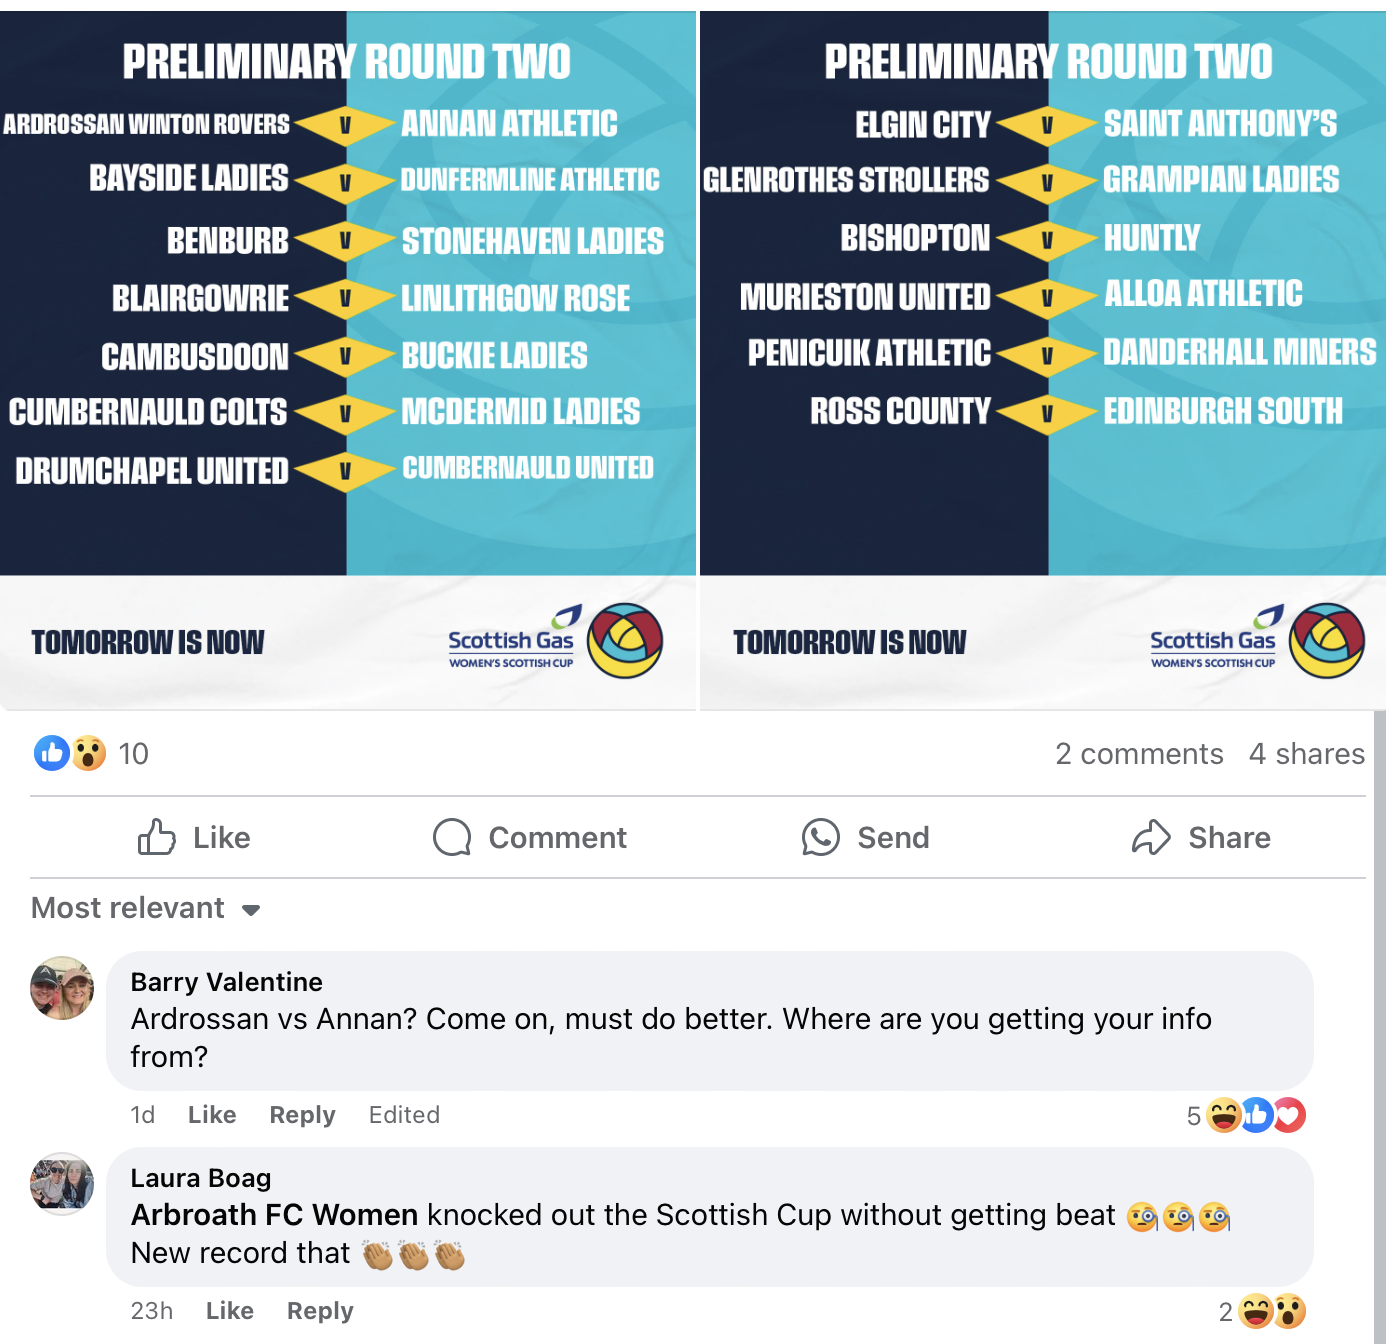Screen dimensions: 1386x1344
Task: Open the 2 comments link
Action: click(1139, 754)
